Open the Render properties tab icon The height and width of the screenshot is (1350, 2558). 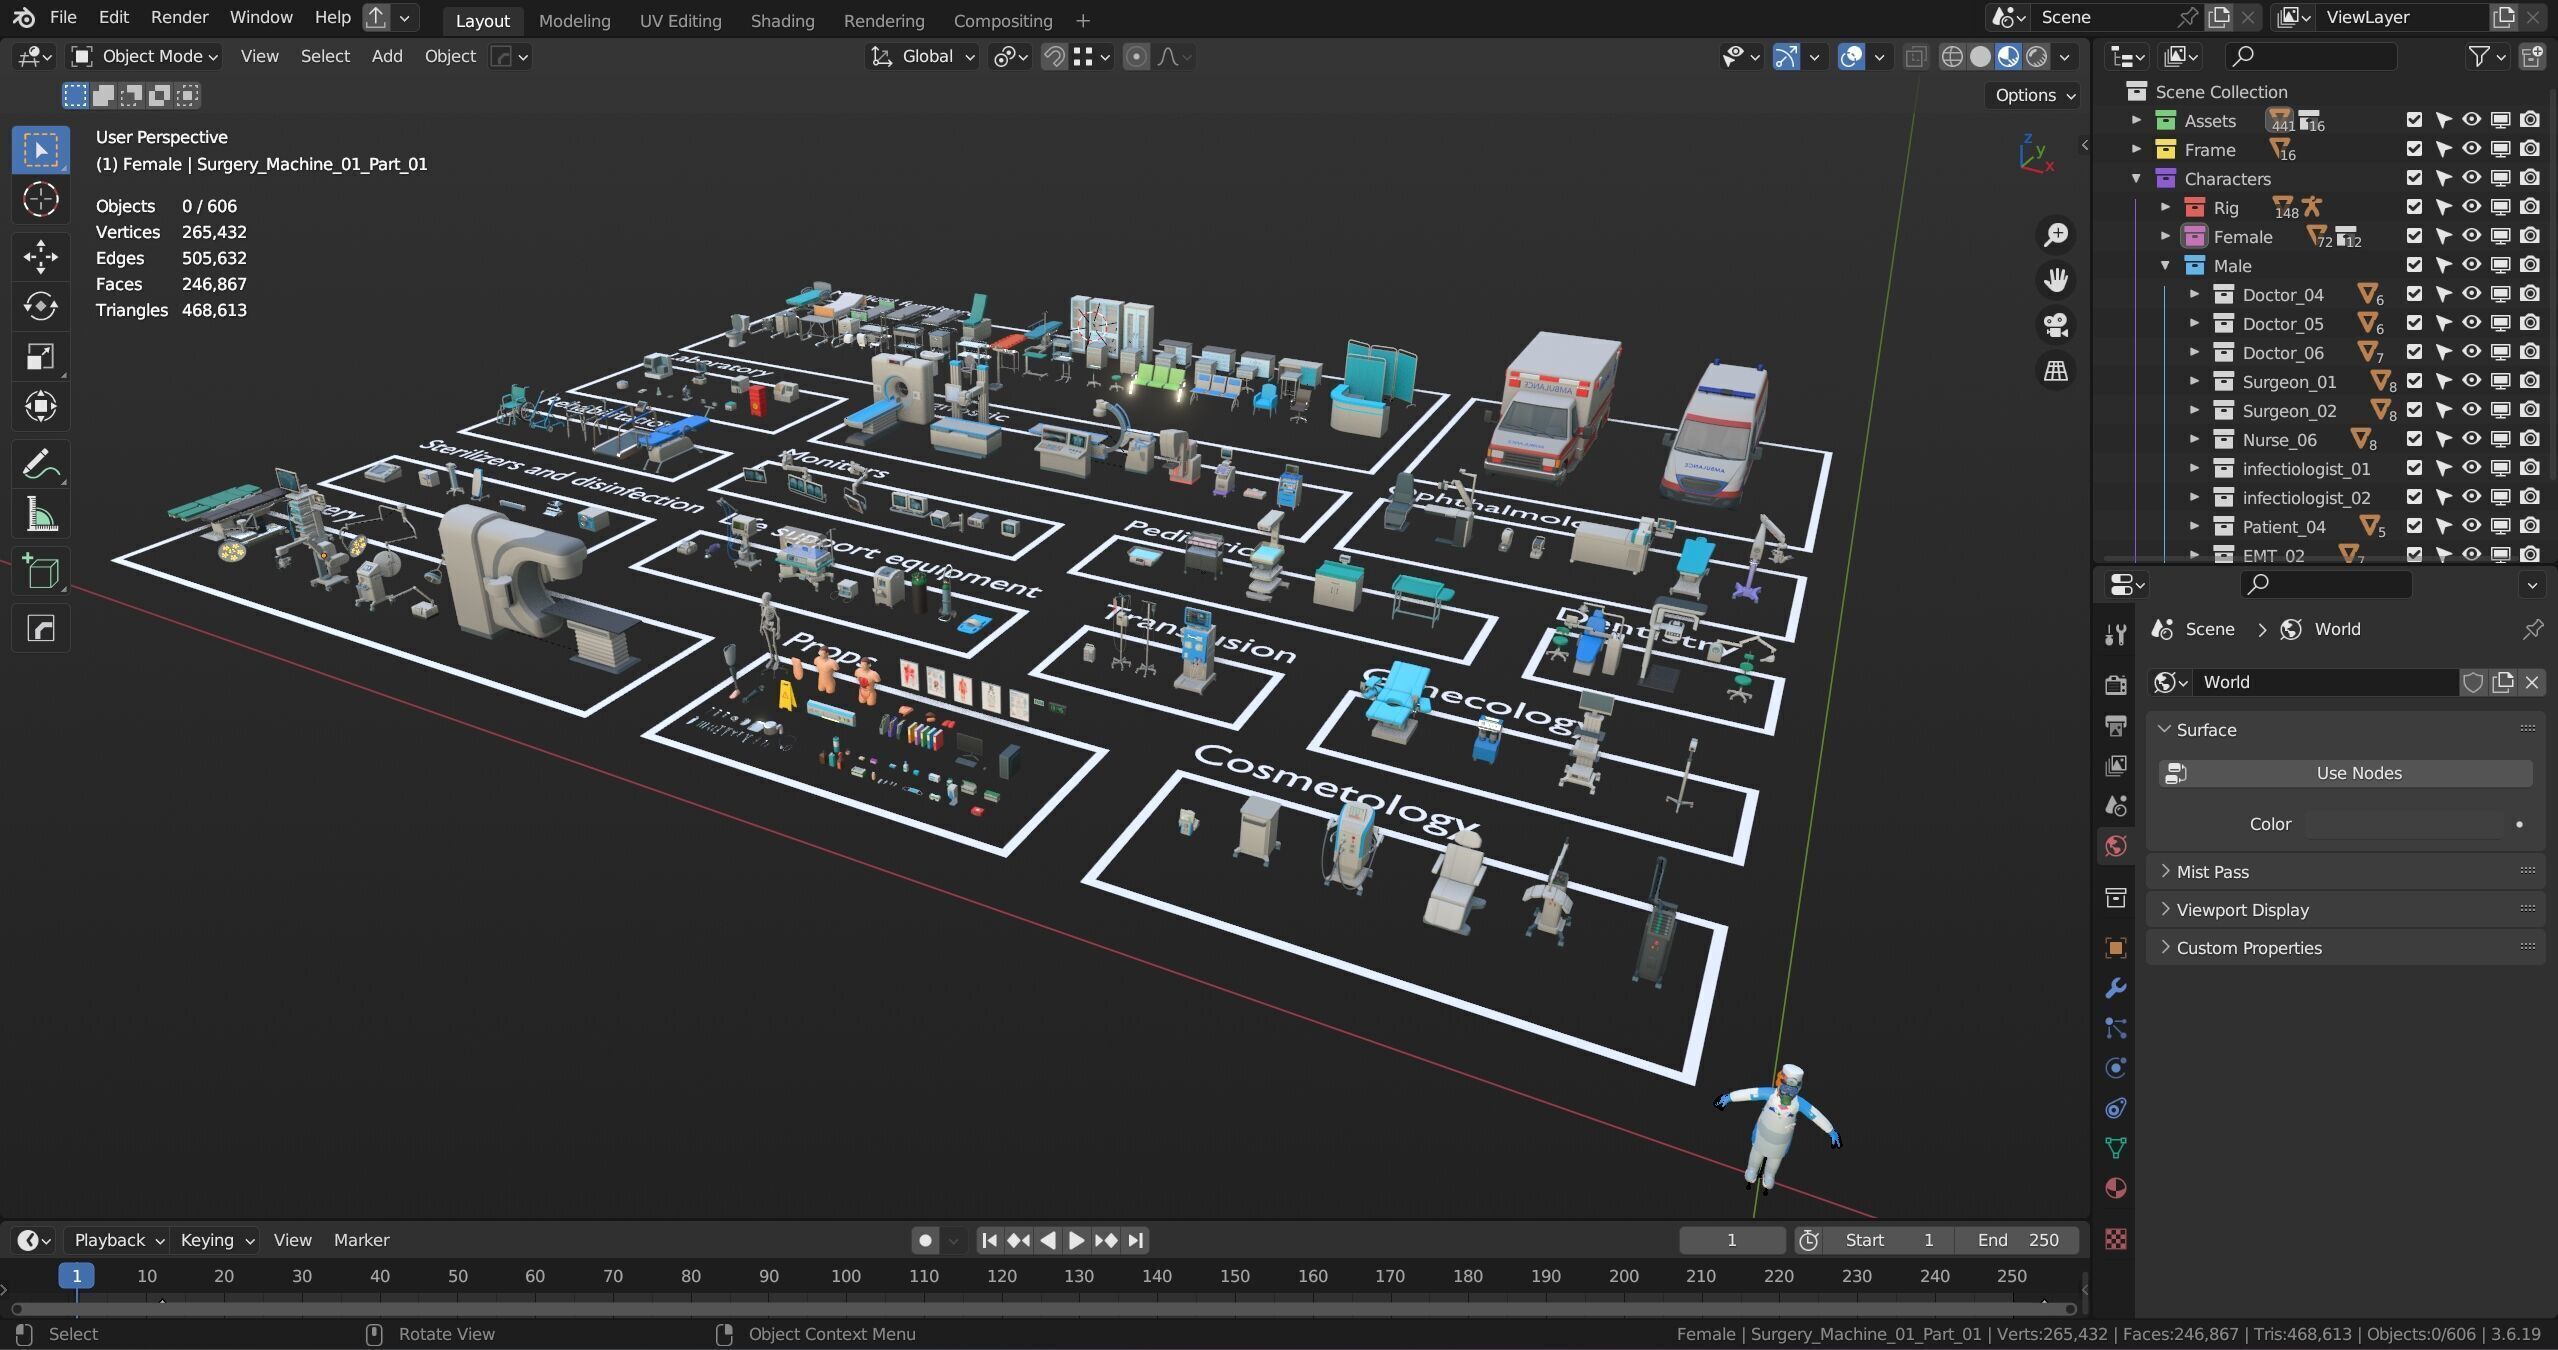tap(2115, 685)
